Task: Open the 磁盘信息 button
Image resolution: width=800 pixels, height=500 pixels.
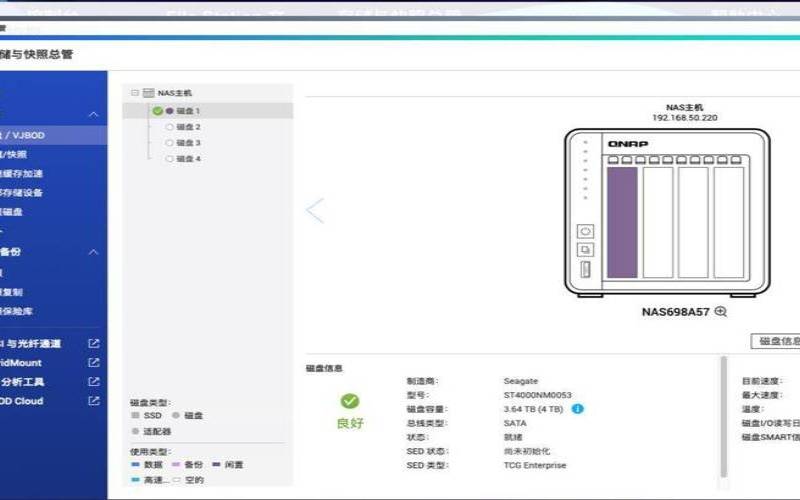Action: 776,341
